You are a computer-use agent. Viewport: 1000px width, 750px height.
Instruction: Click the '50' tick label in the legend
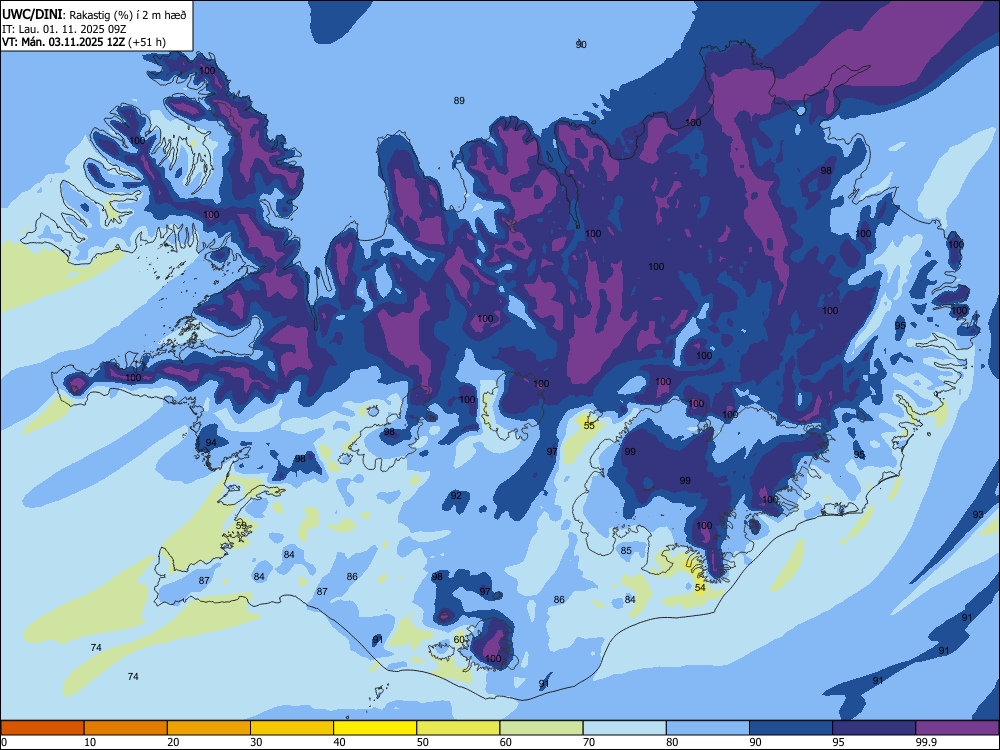click(x=423, y=742)
